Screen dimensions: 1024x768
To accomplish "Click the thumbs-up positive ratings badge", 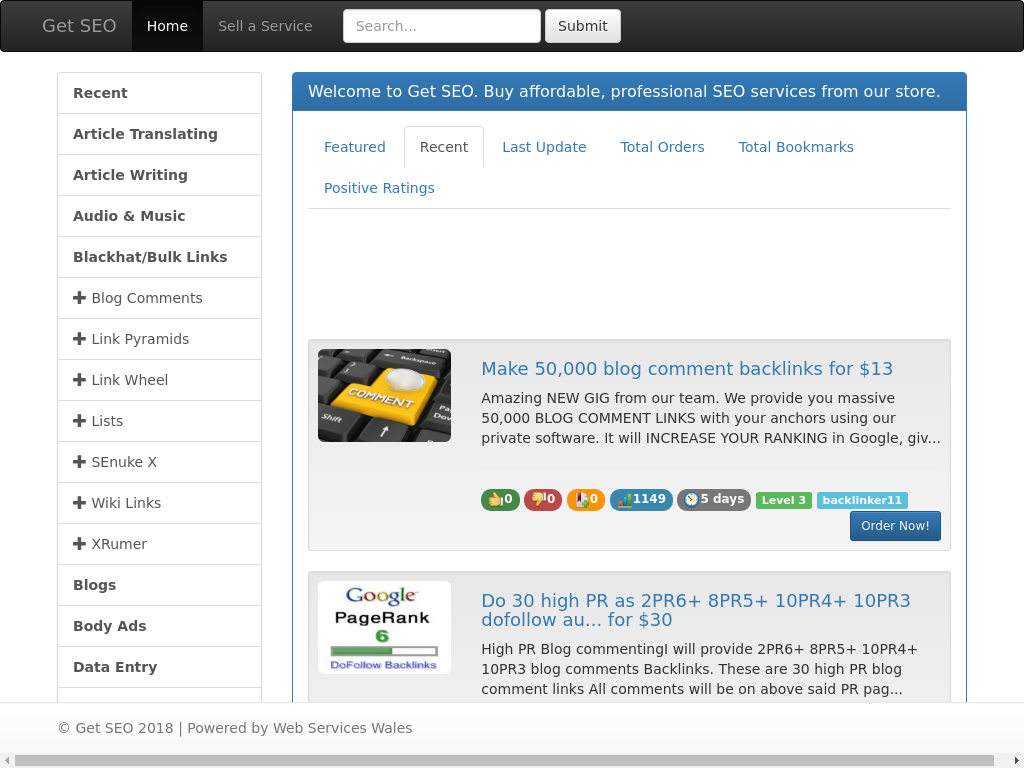I will point(500,500).
